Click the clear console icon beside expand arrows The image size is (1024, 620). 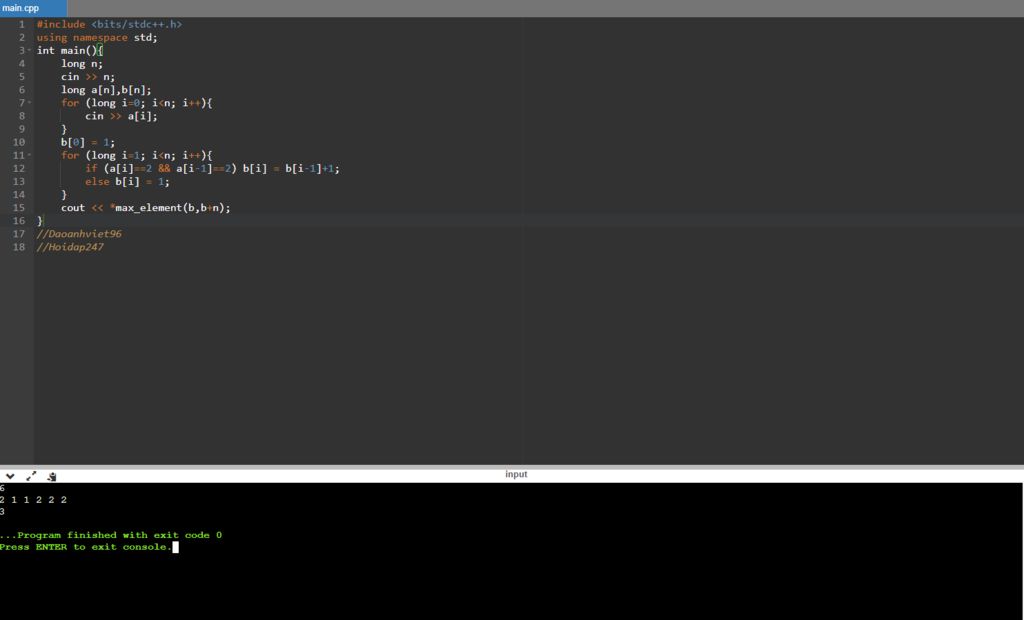52,476
